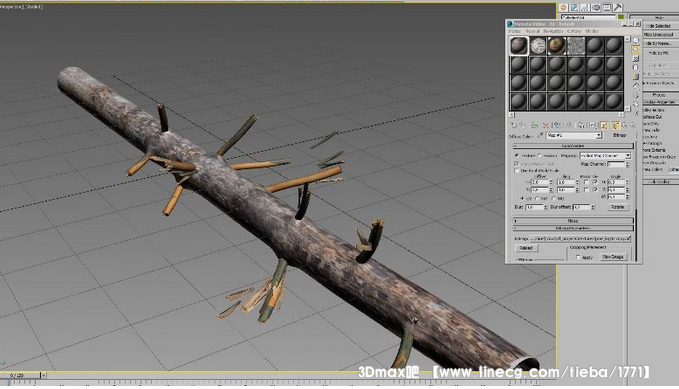Click the Make Preview icon
The height and width of the screenshot is (389, 679).
(636, 86)
